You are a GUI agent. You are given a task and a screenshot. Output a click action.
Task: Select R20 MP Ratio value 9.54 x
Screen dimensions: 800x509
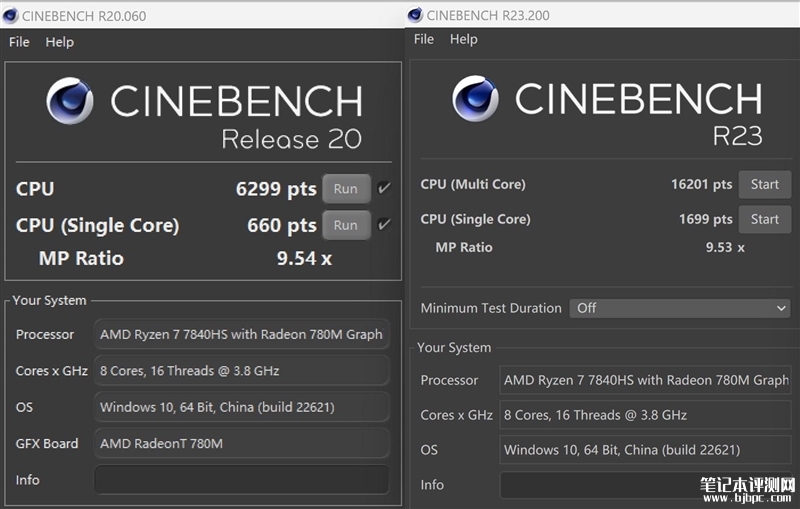(x=304, y=258)
